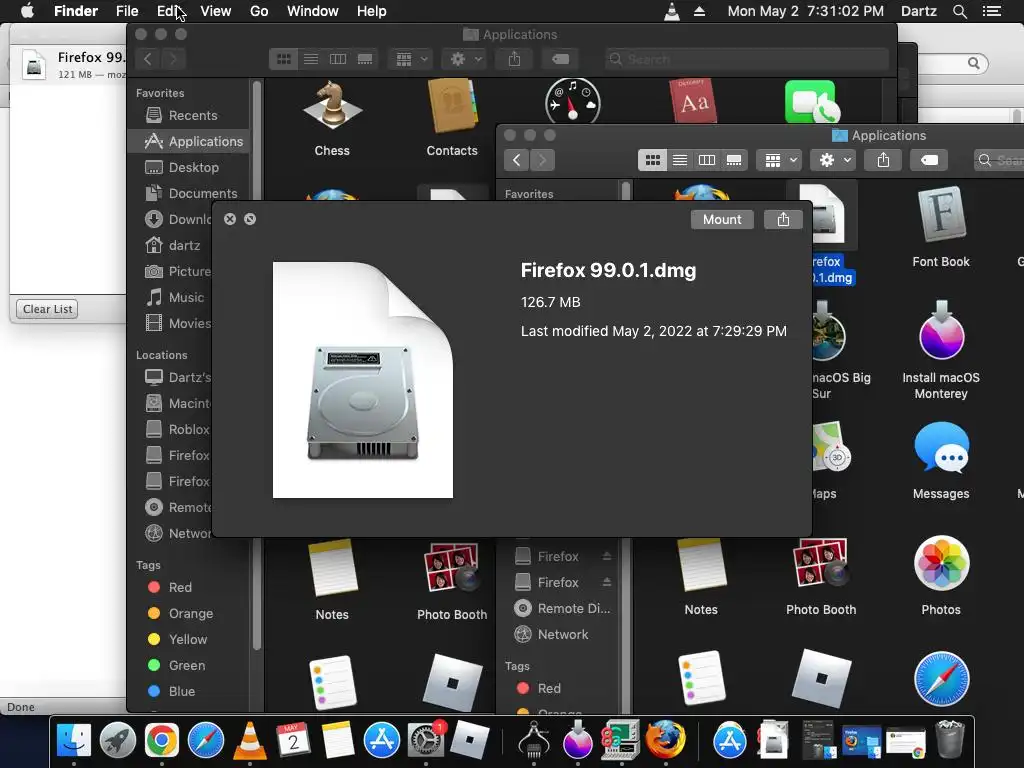The height and width of the screenshot is (768, 1024).
Task: Open VLC from the Dock
Action: click(249, 741)
